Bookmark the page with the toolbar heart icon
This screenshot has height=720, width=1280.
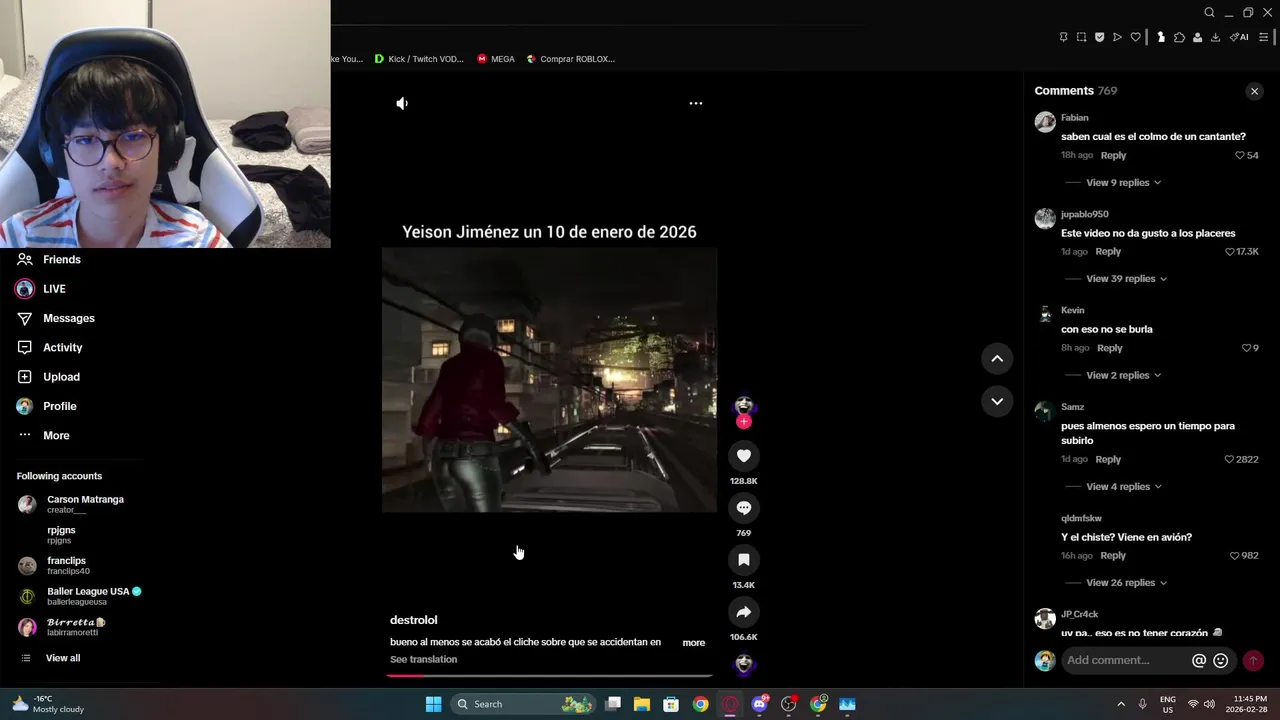point(1135,37)
